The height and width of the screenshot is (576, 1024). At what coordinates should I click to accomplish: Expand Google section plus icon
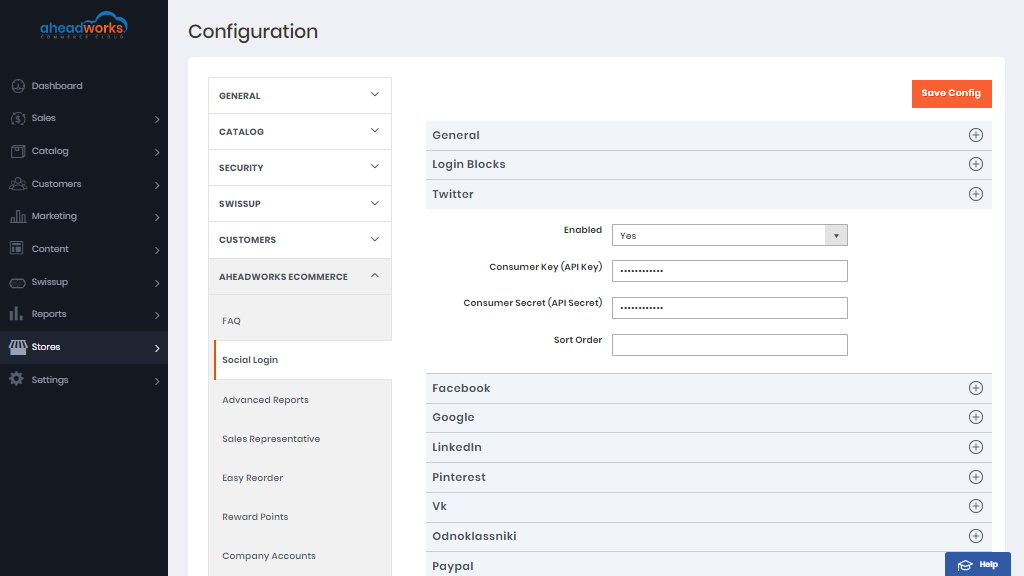[976, 417]
